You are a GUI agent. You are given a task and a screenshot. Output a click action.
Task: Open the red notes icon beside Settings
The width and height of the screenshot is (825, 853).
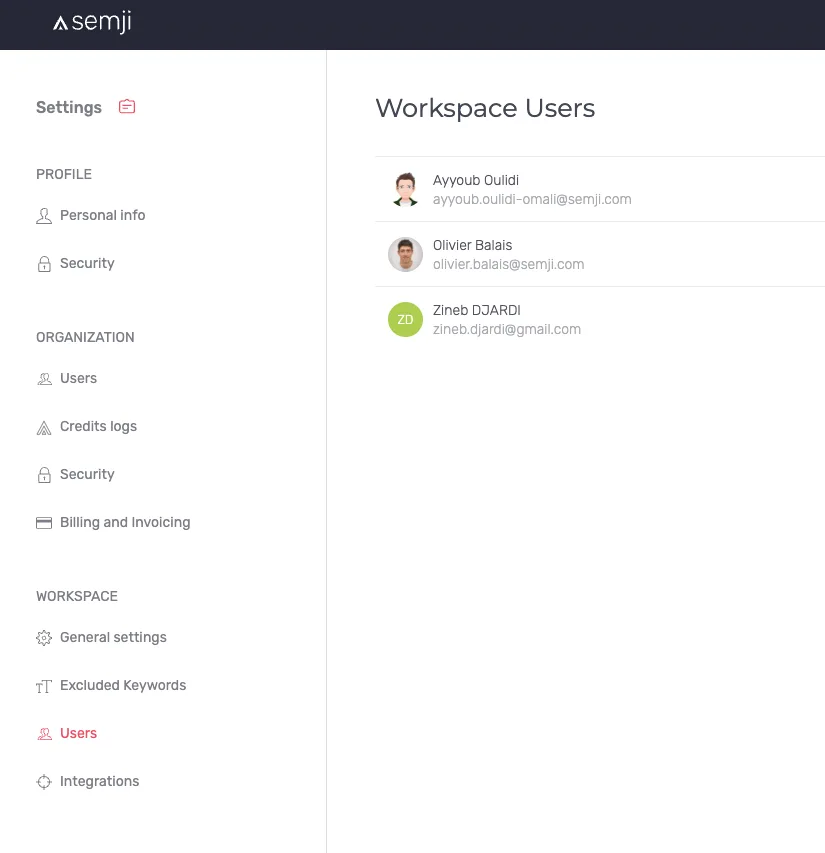tap(127, 107)
